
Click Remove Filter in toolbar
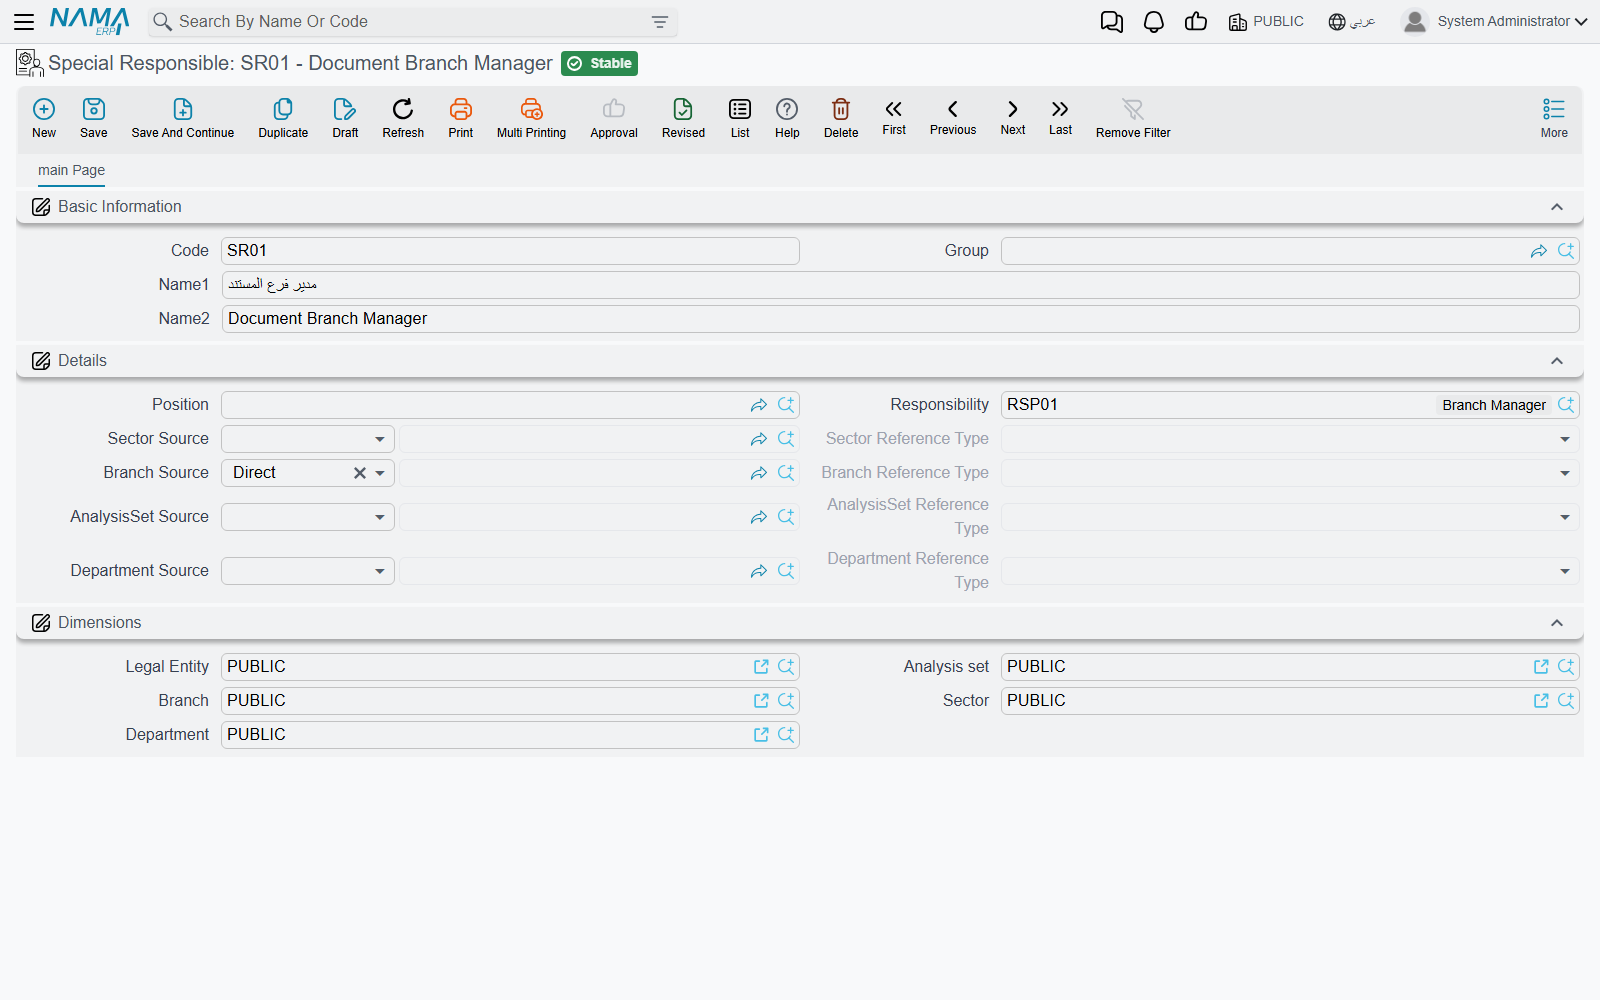coord(1133,118)
